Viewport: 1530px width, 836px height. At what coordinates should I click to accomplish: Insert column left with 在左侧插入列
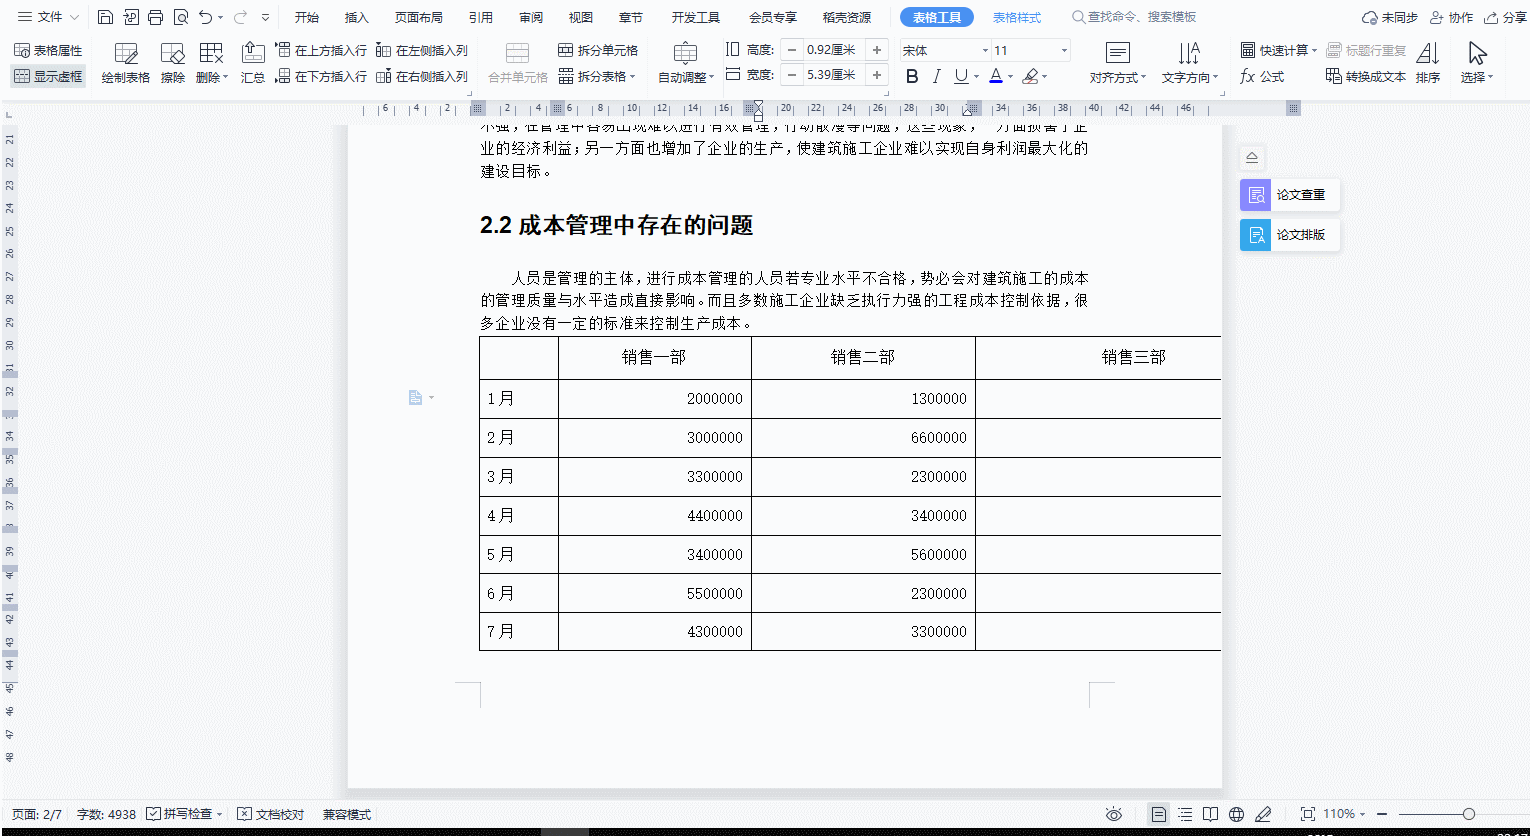pos(422,50)
